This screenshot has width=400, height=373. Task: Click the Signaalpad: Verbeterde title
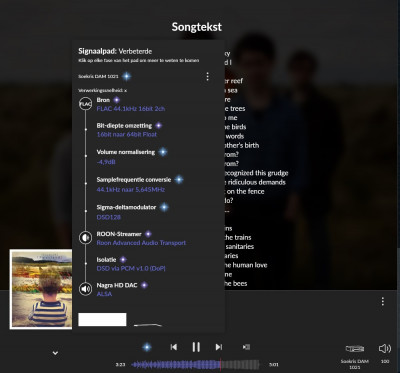click(x=115, y=51)
